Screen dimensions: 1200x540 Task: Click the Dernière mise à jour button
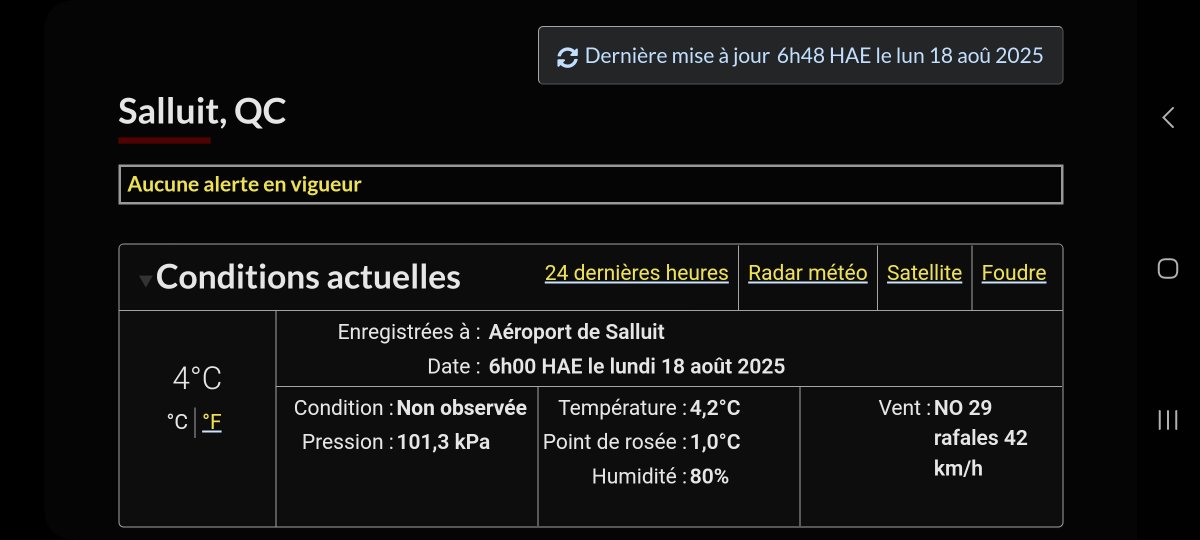click(800, 56)
